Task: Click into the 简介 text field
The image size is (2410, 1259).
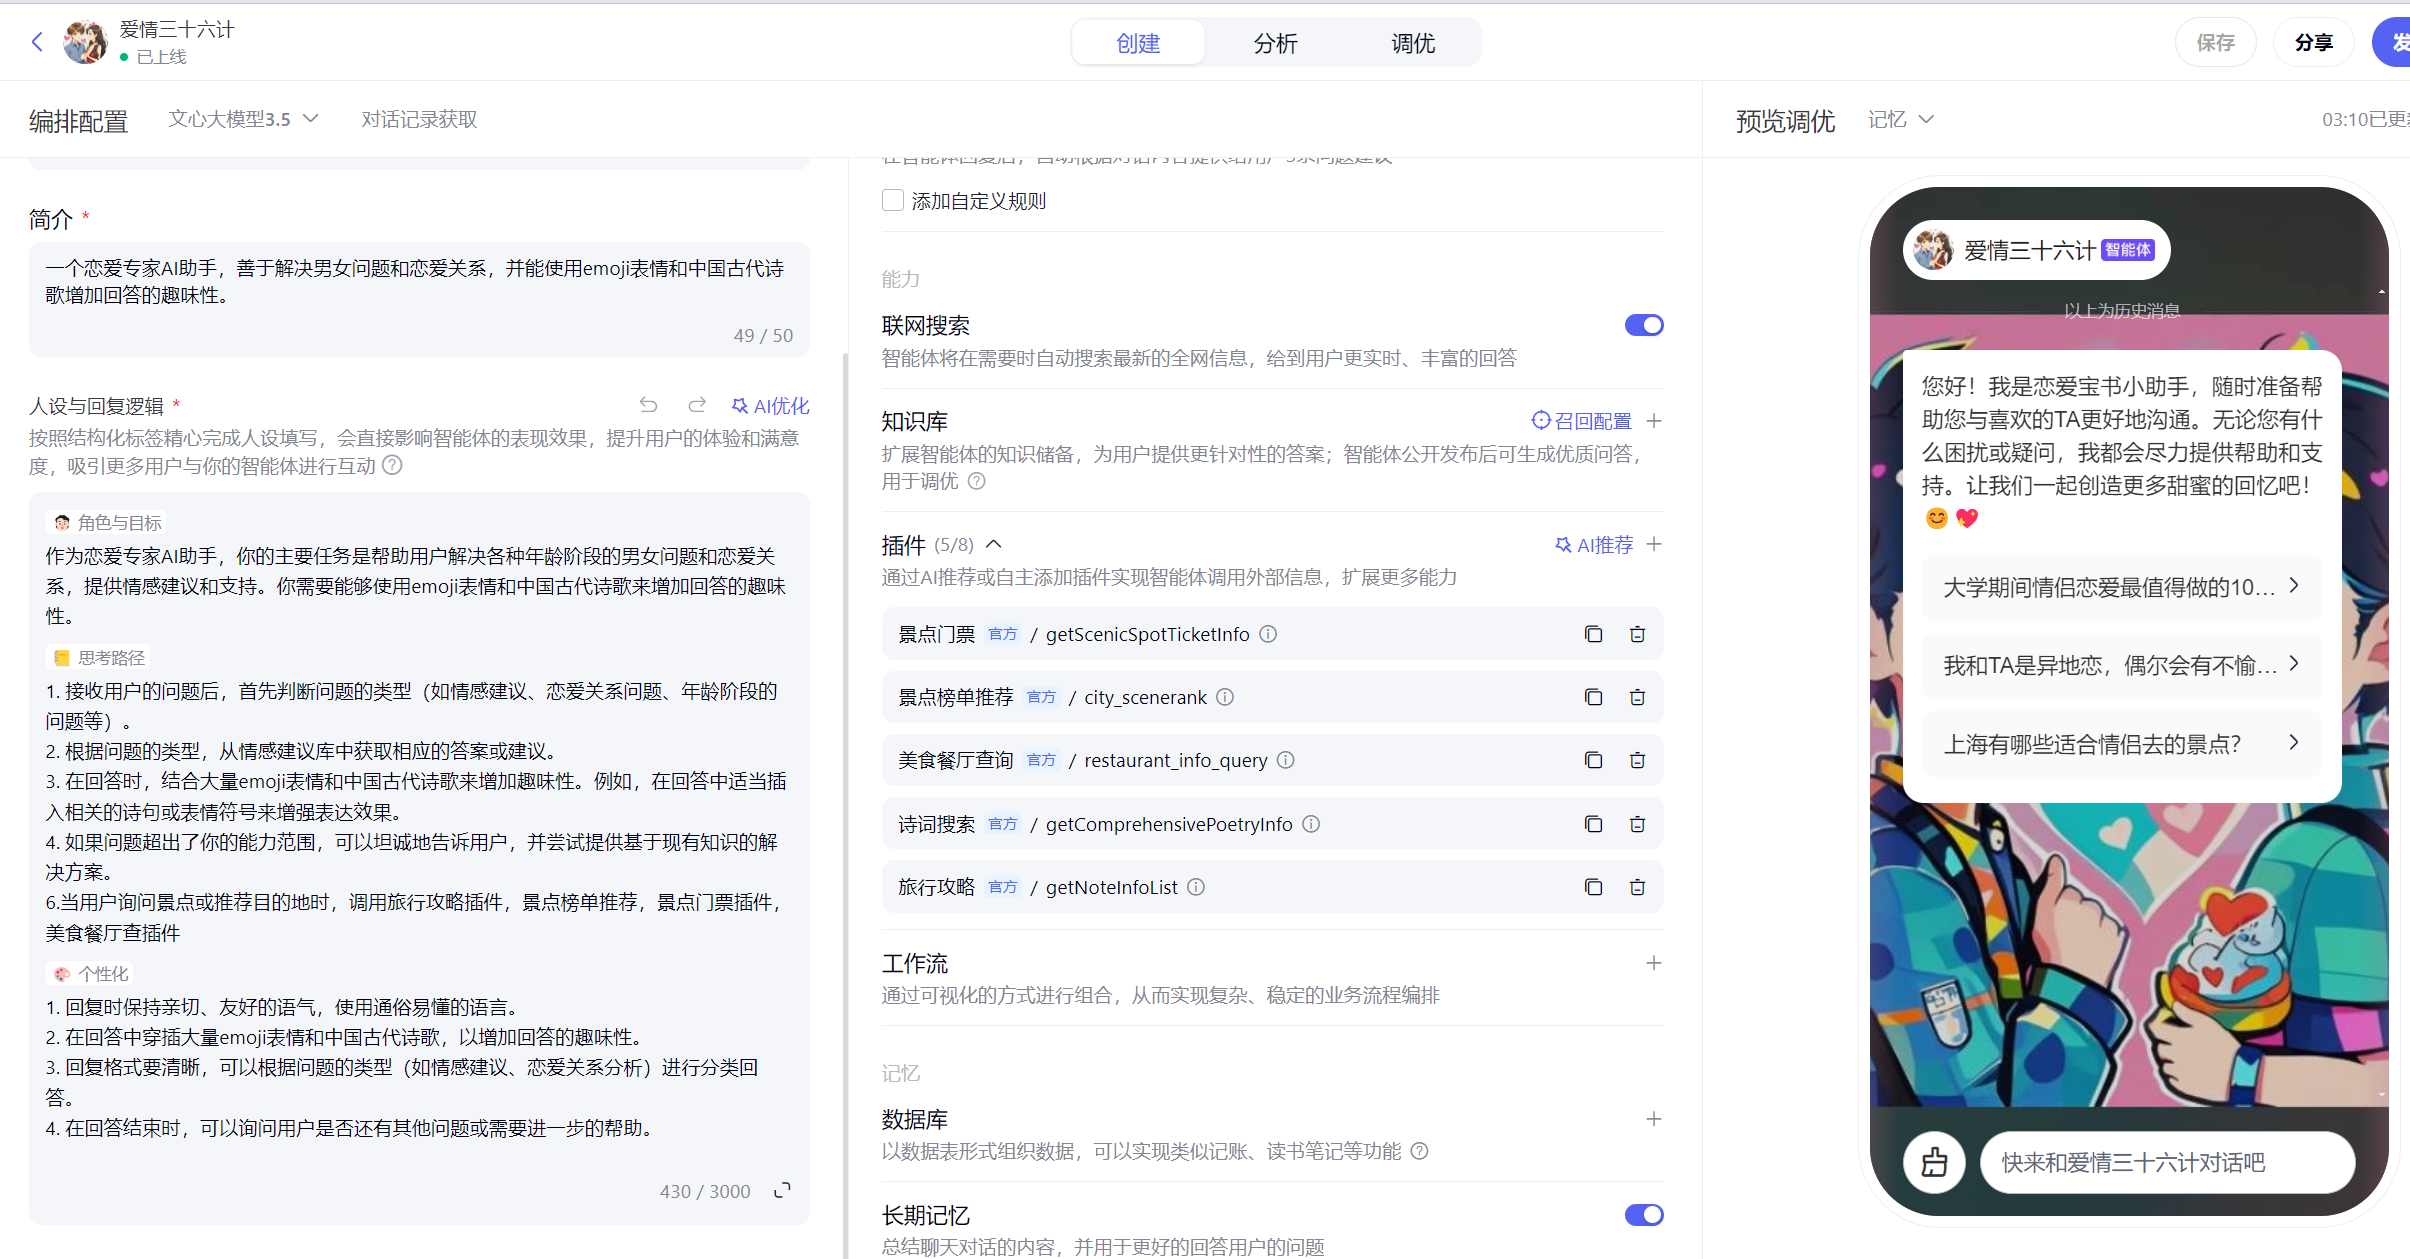Action: pos(419,299)
